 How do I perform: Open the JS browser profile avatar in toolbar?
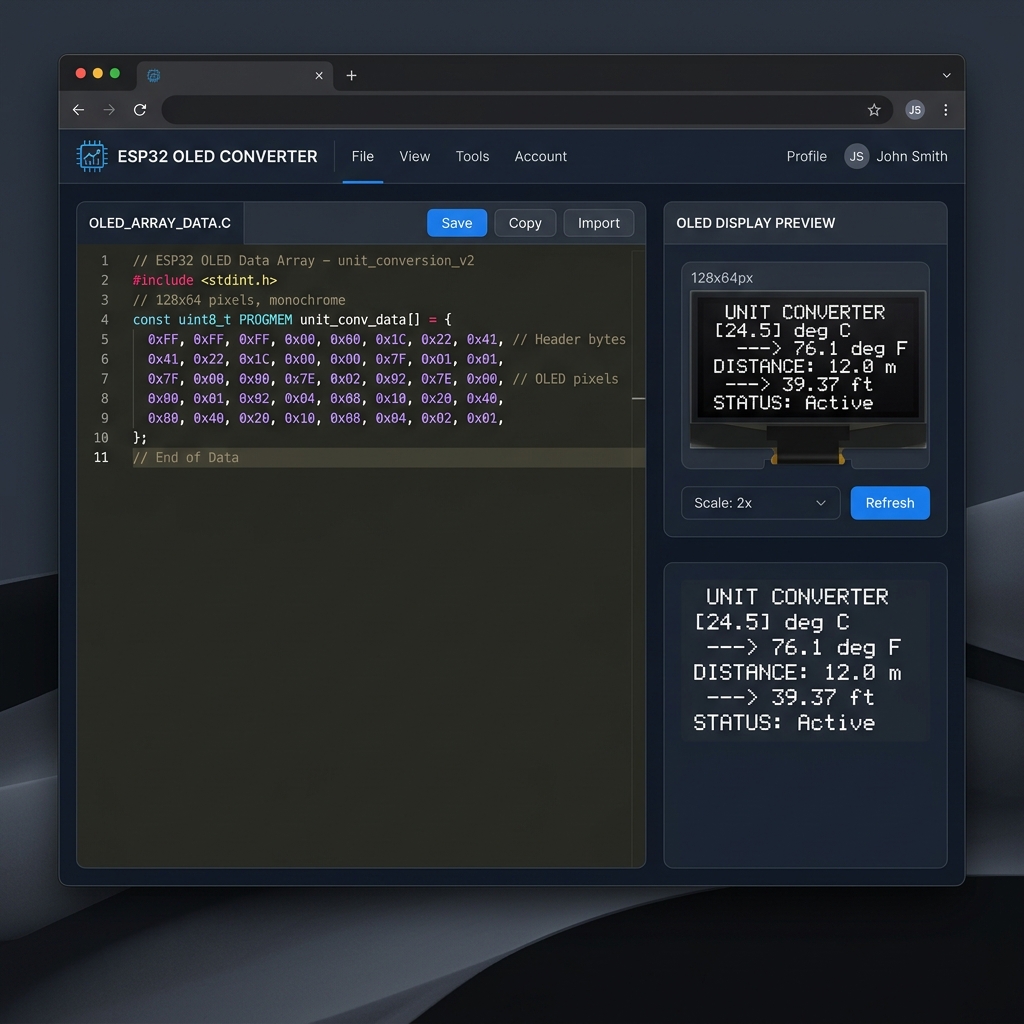915,110
